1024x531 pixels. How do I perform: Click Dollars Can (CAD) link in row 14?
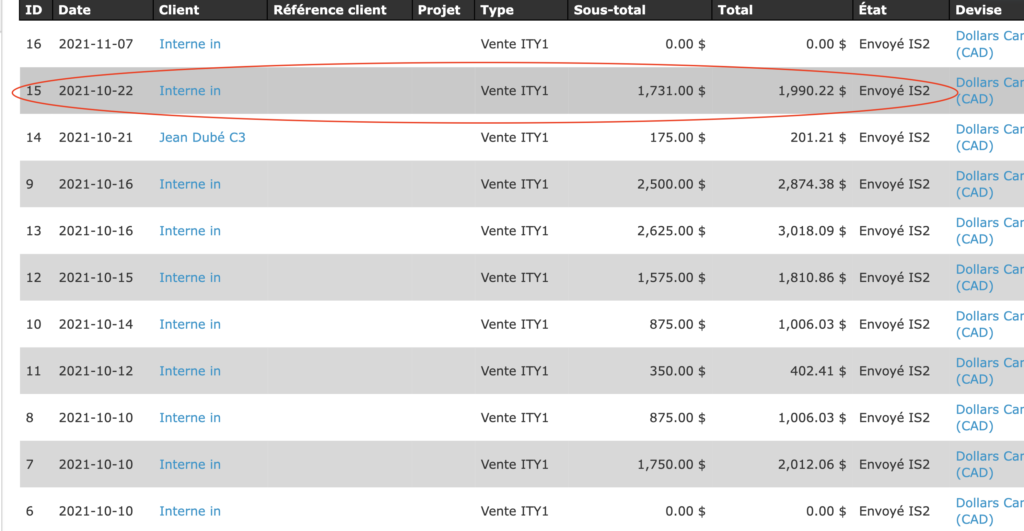pyautogui.click(x=988, y=138)
